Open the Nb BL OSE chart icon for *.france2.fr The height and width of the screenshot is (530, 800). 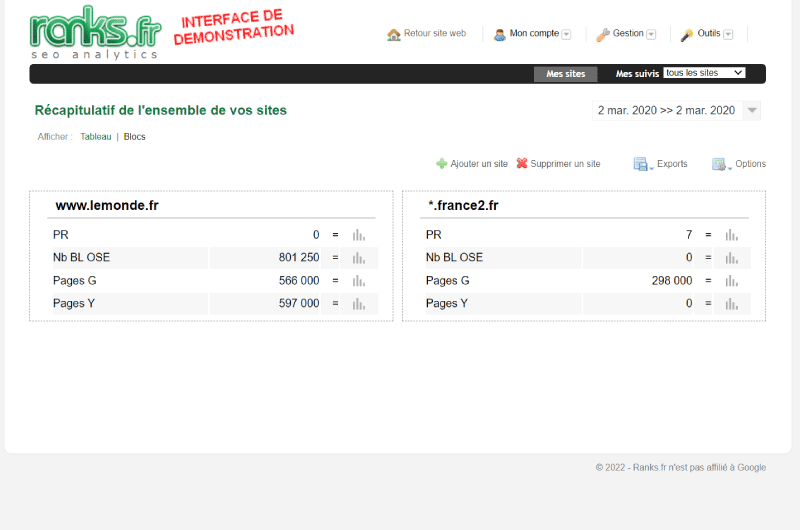732,258
